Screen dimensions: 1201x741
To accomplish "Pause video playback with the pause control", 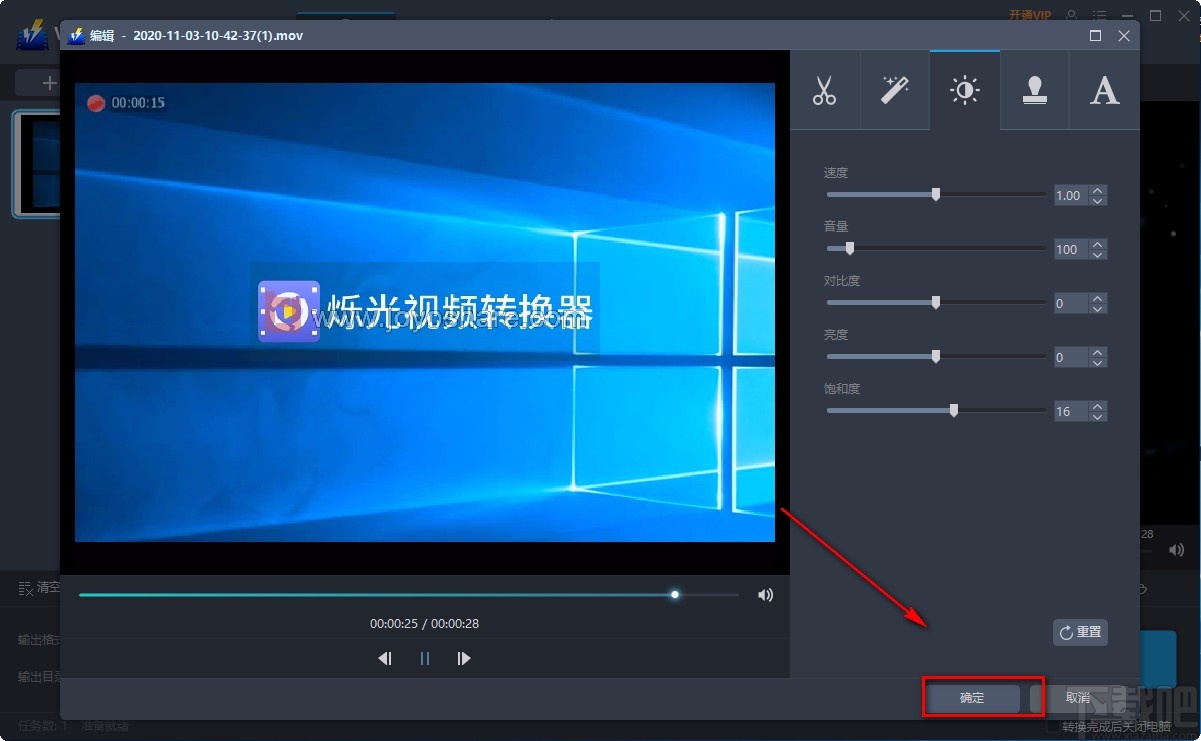I will pos(424,658).
